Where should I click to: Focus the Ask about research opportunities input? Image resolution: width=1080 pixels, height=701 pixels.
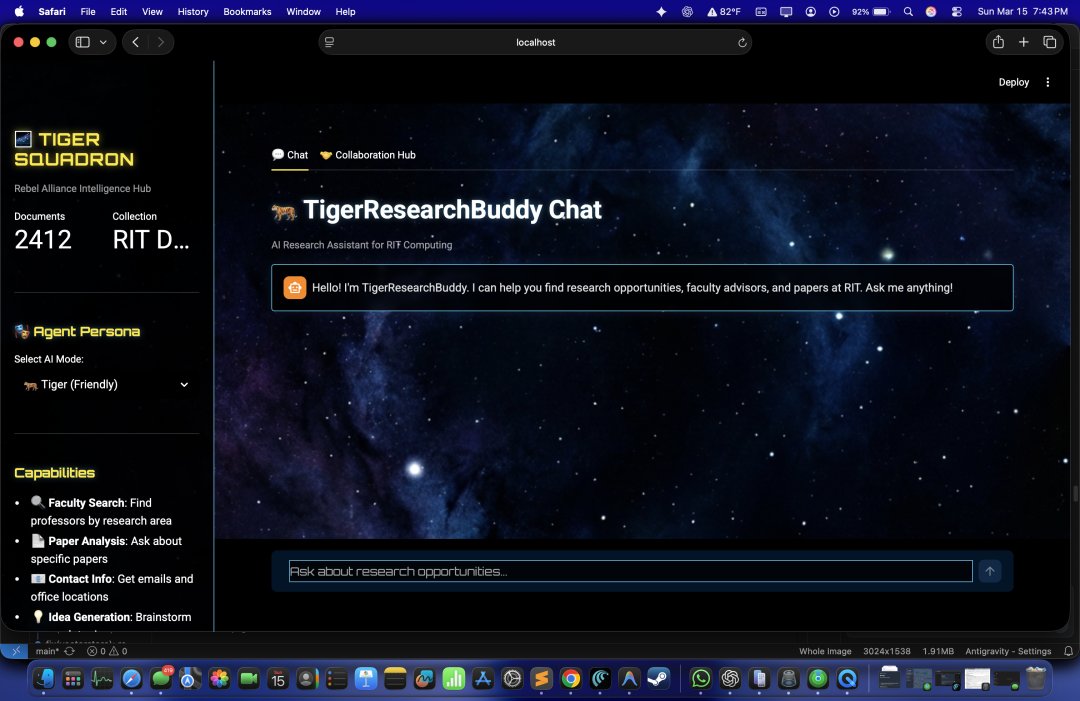[x=630, y=571]
